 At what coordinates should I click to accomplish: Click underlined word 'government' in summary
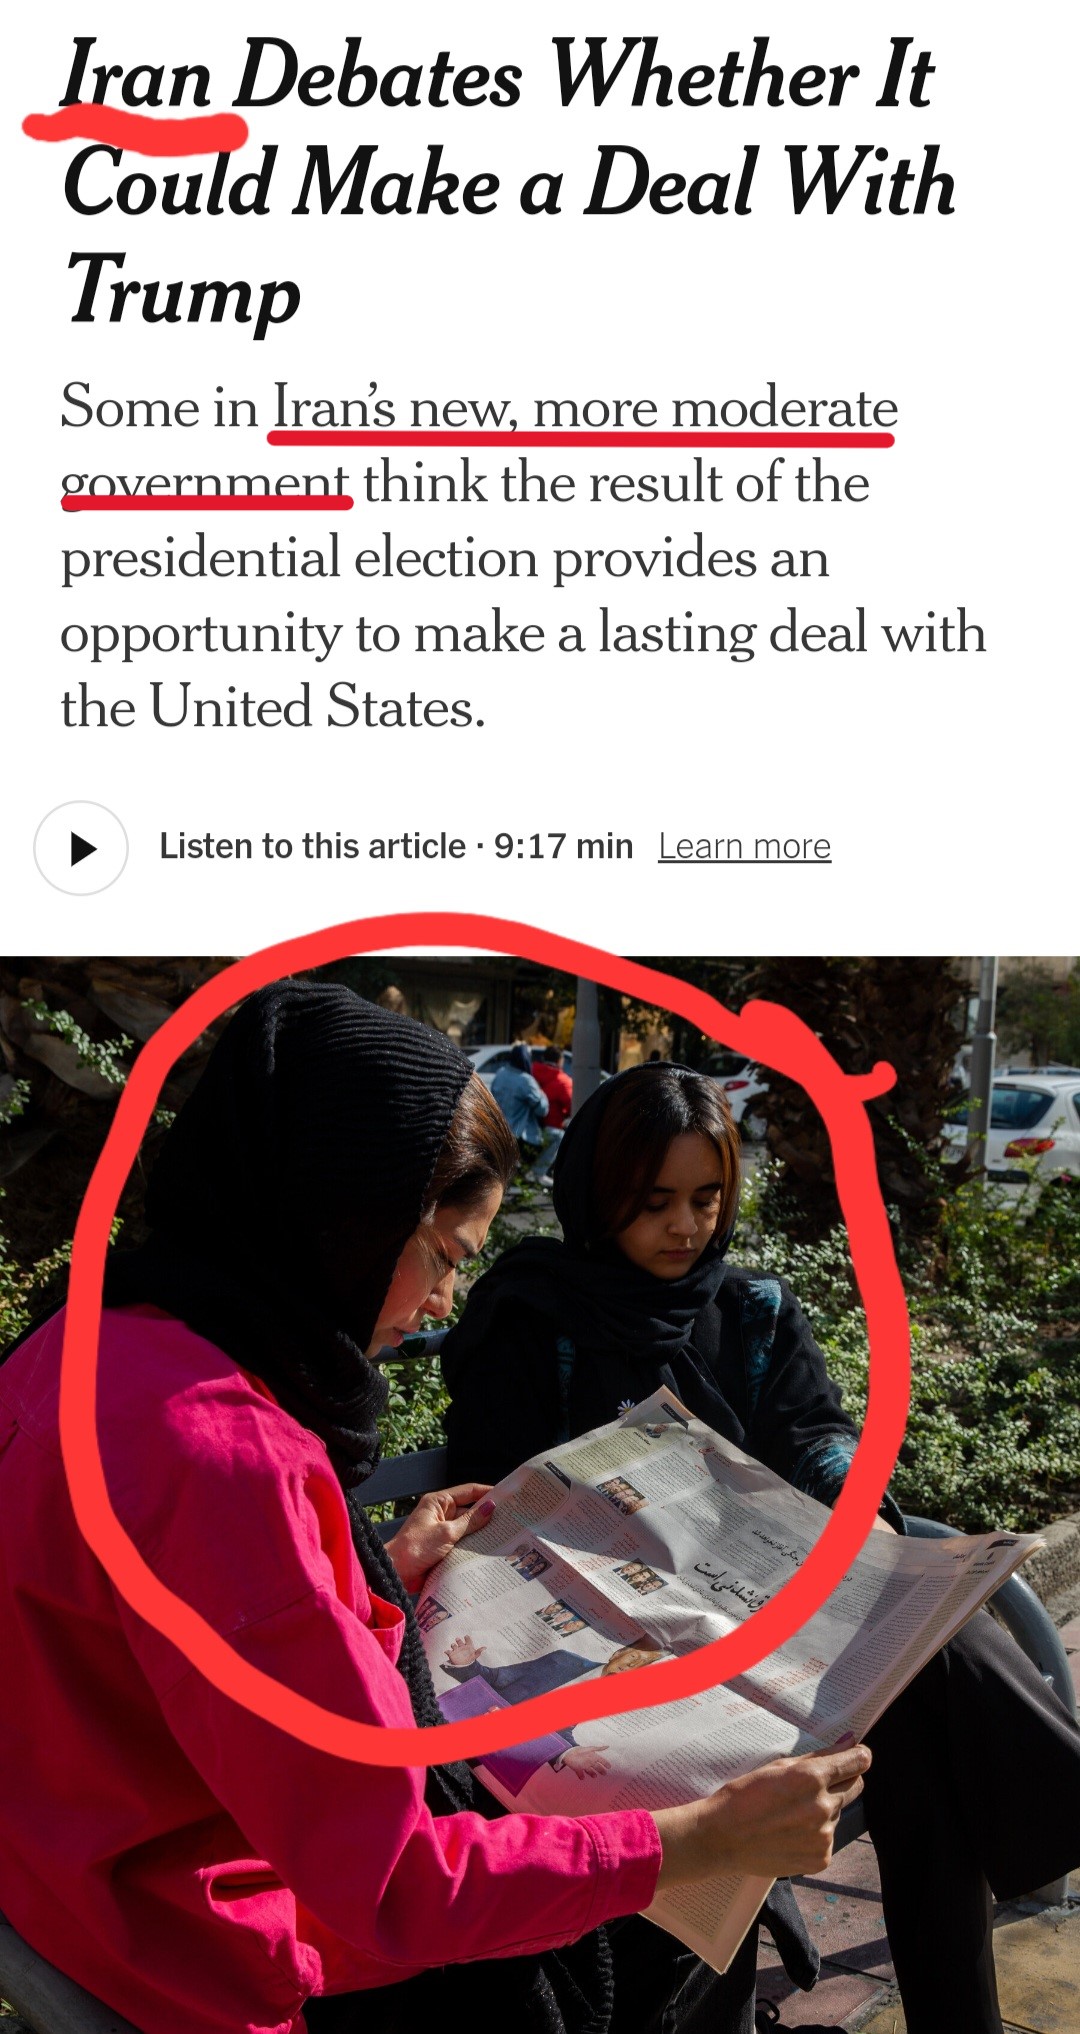[205, 484]
